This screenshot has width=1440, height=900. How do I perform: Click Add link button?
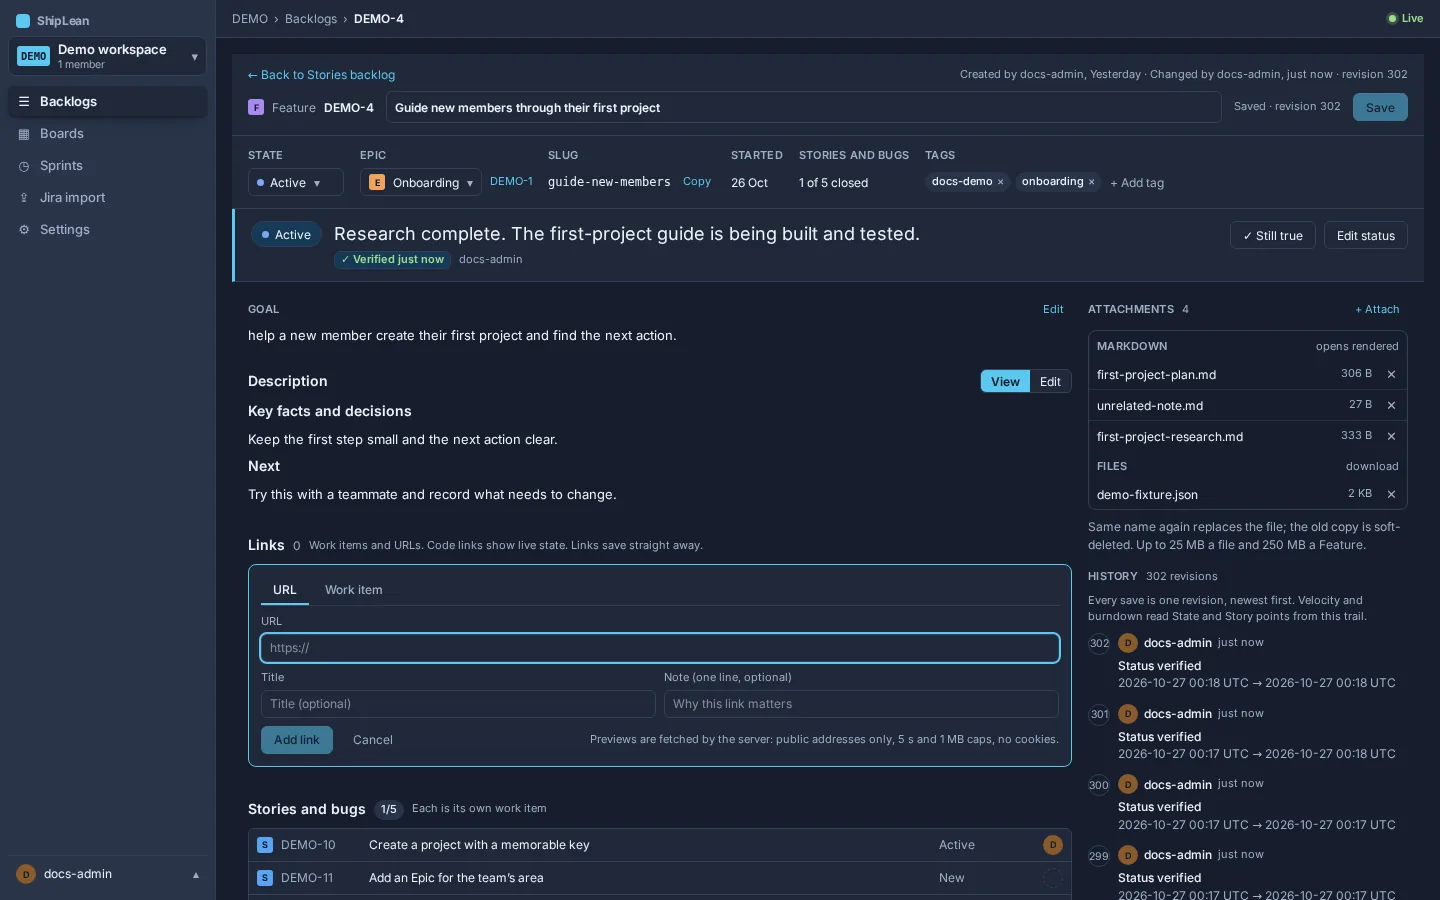click(x=297, y=740)
